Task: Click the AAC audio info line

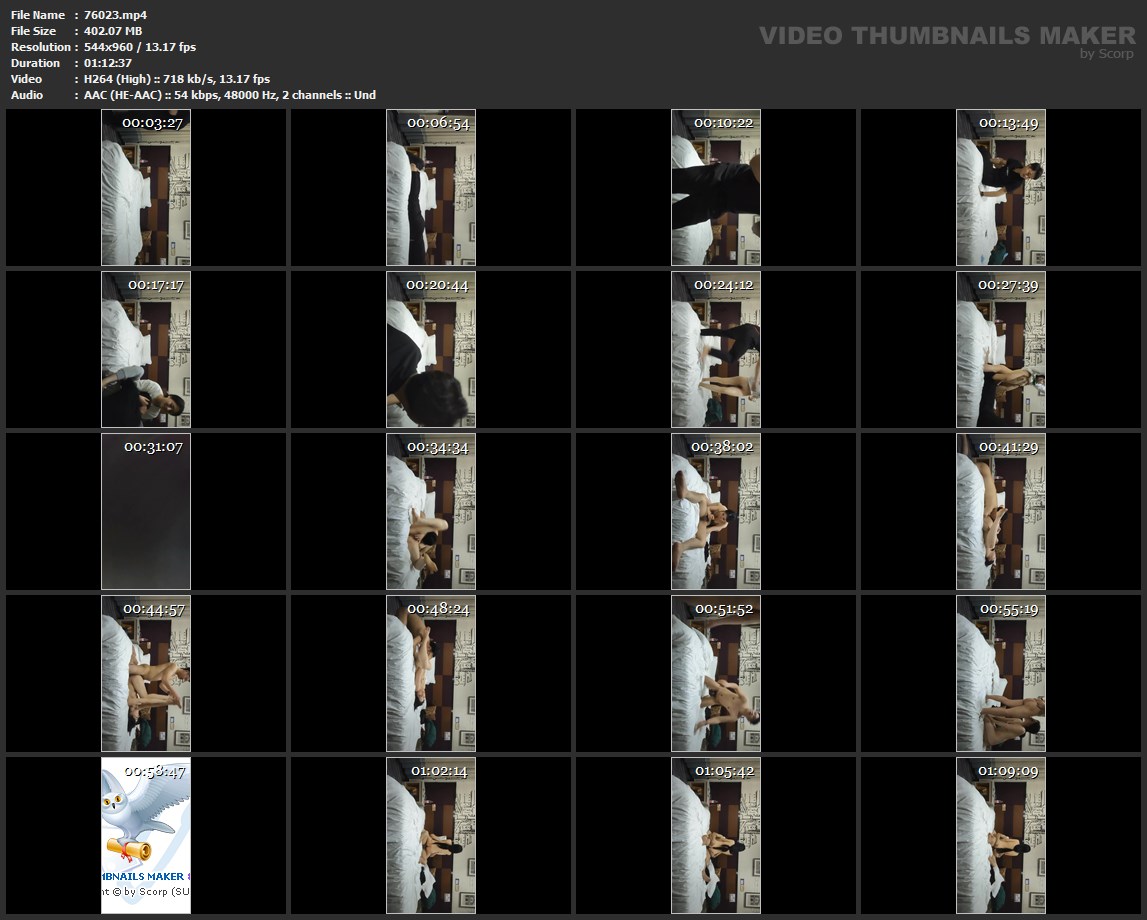Action: pyautogui.click(x=230, y=95)
